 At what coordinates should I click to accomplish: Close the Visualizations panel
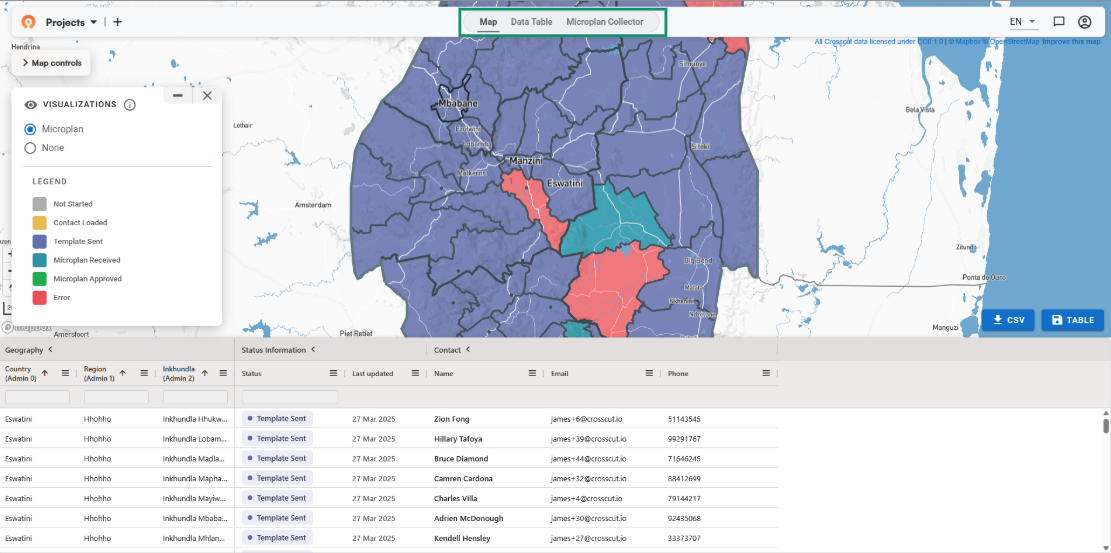pyautogui.click(x=207, y=95)
